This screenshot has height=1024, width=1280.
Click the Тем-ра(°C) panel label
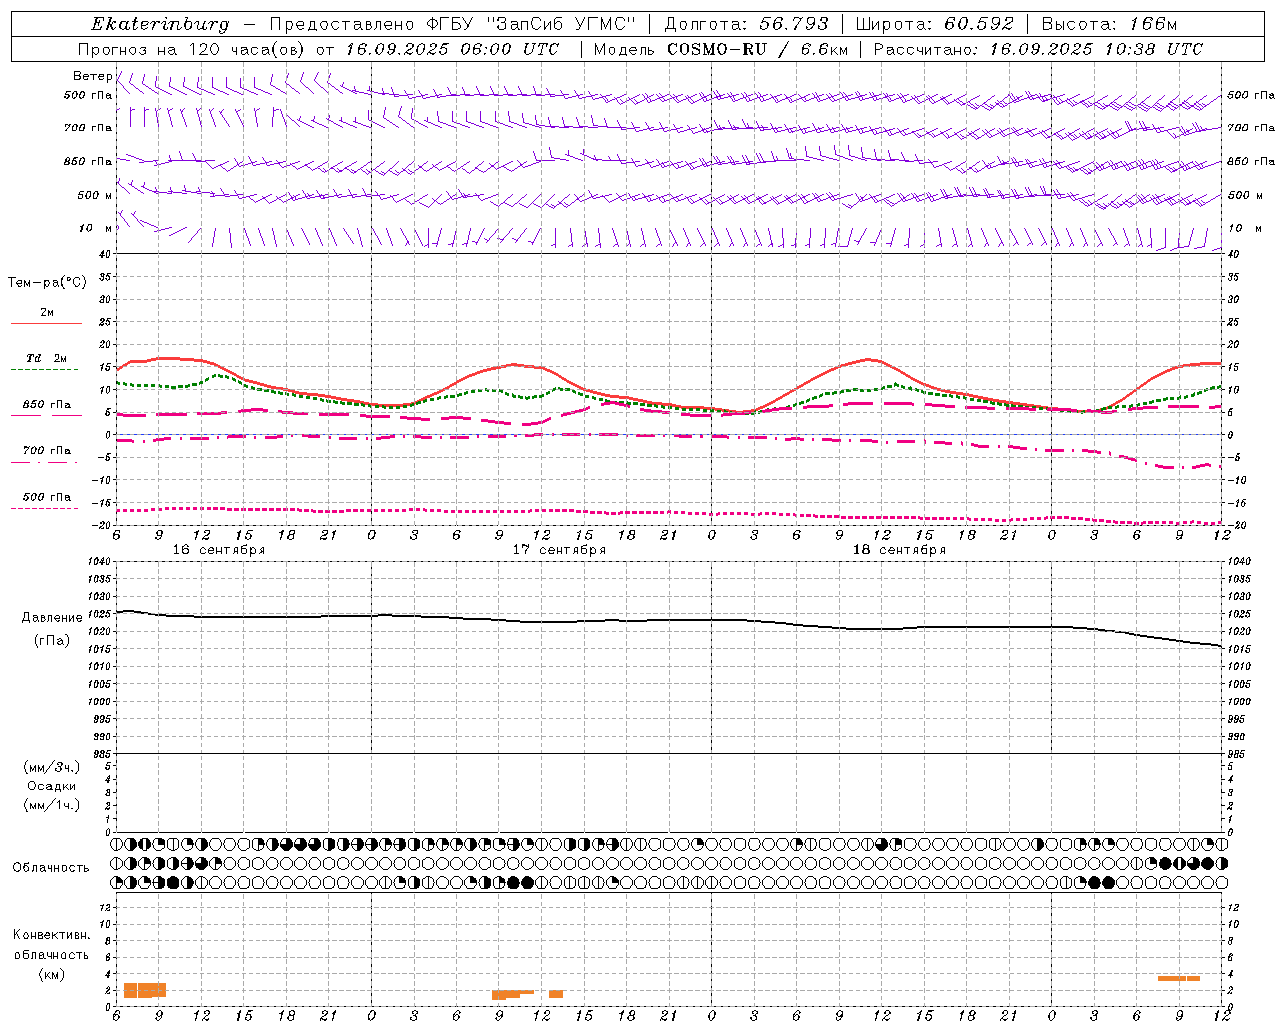47,283
